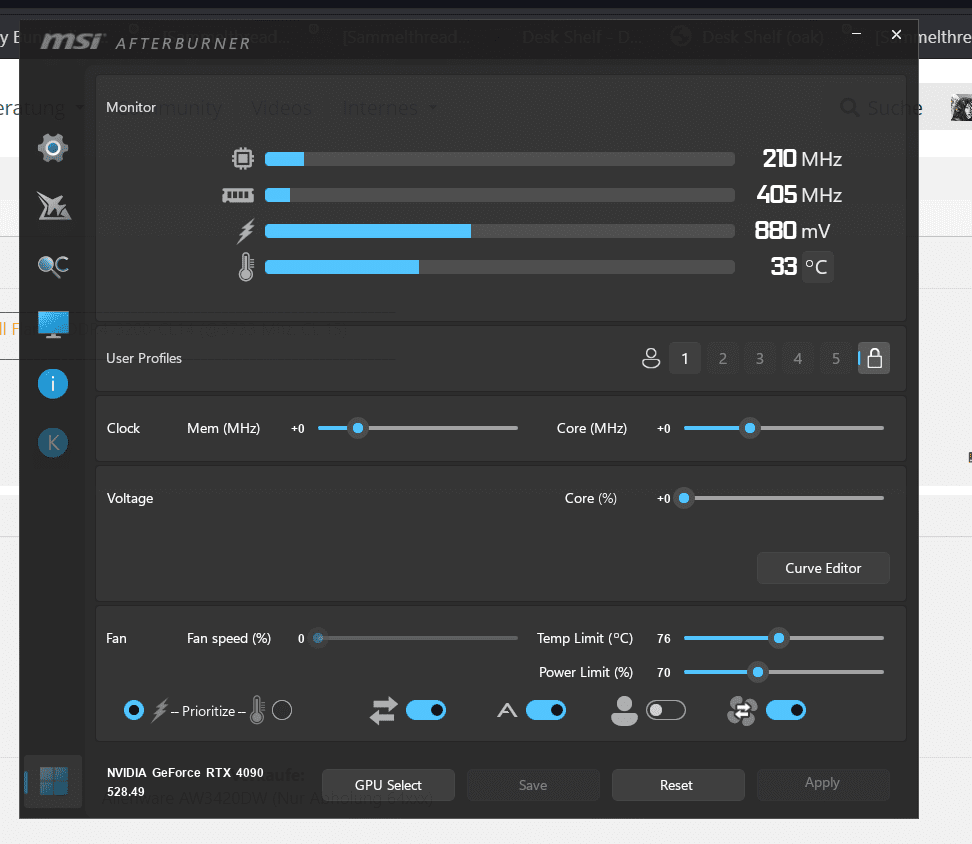Viewport: 972px width, 844px height.
Task: Click the 33 temperature reading
Action: point(784,267)
